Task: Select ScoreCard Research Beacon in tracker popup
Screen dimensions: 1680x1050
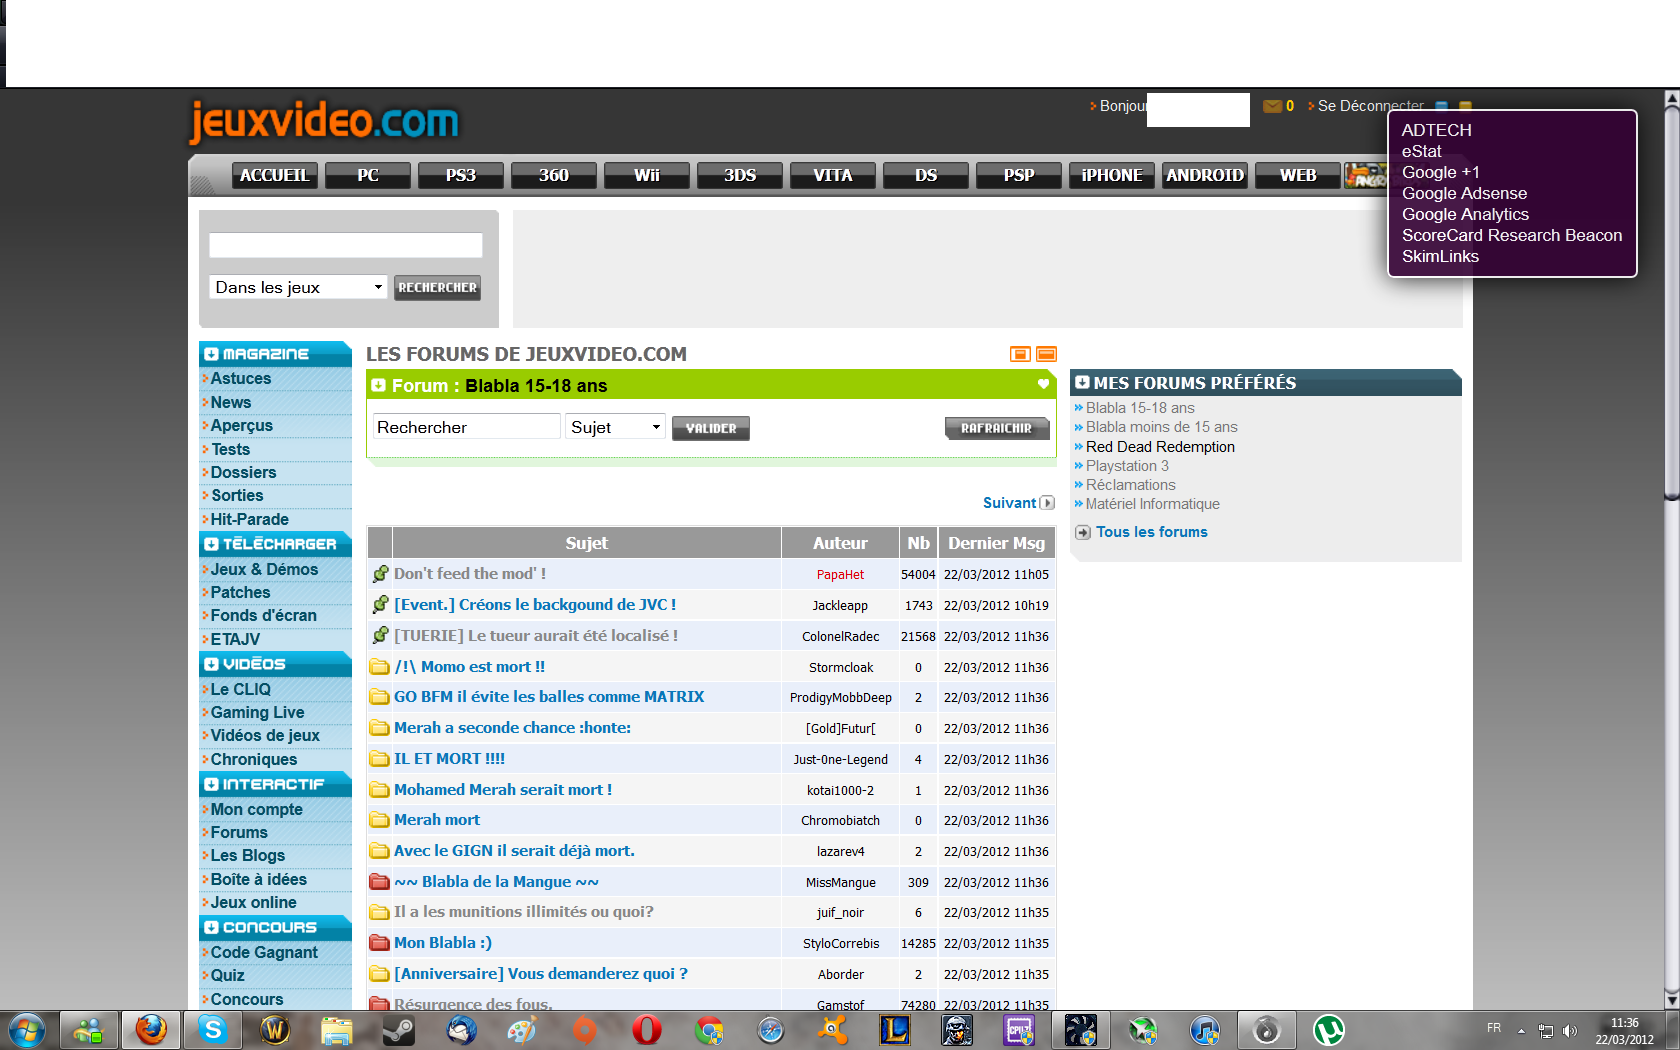Action: [x=1512, y=235]
